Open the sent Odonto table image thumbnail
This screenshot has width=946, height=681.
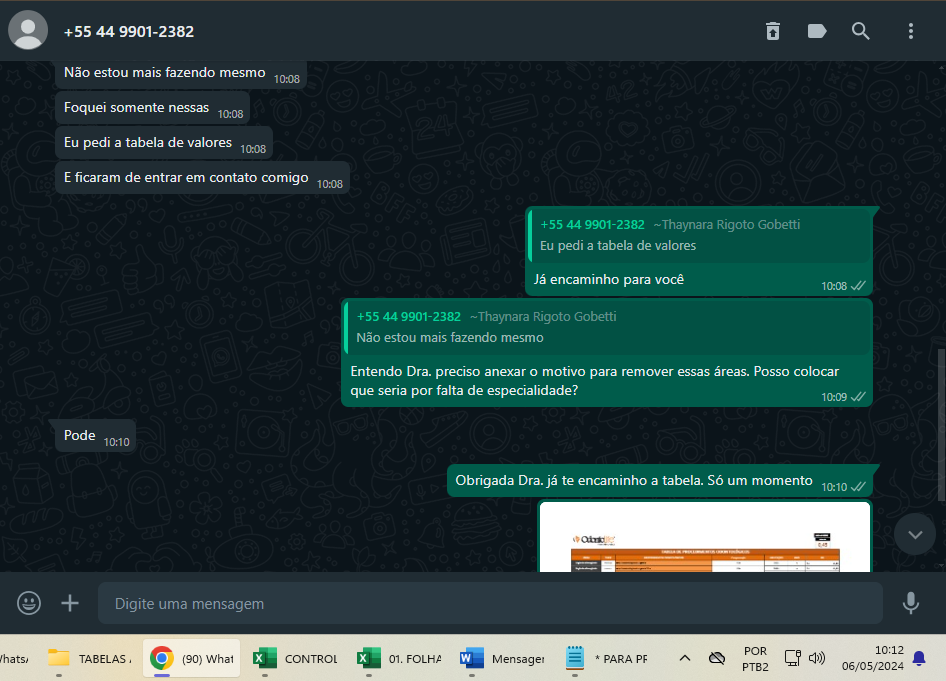point(705,537)
